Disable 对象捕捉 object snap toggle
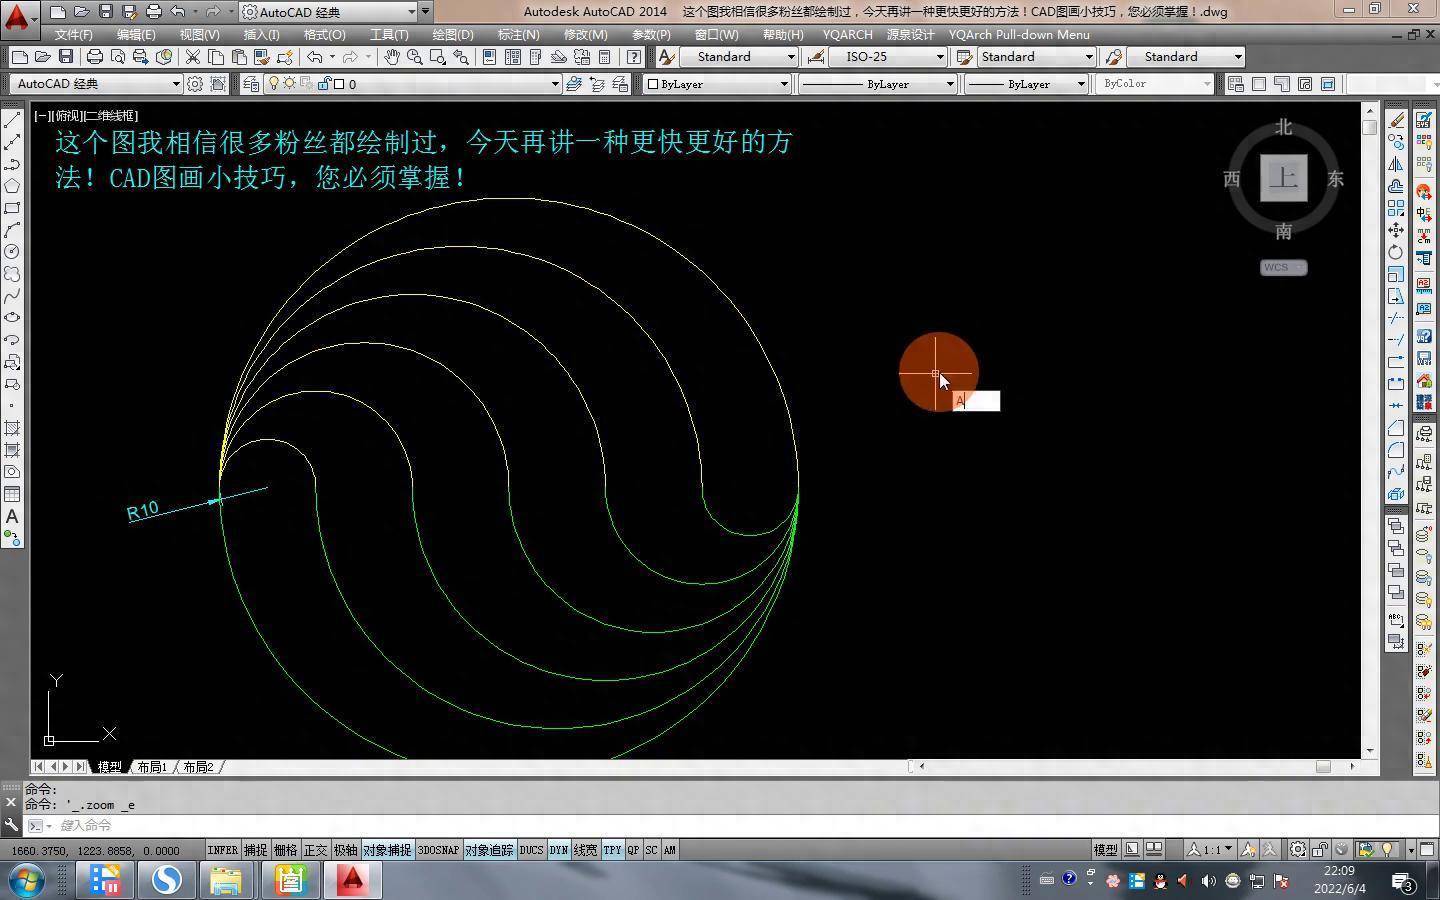This screenshot has height=900, width=1440. tap(387, 850)
